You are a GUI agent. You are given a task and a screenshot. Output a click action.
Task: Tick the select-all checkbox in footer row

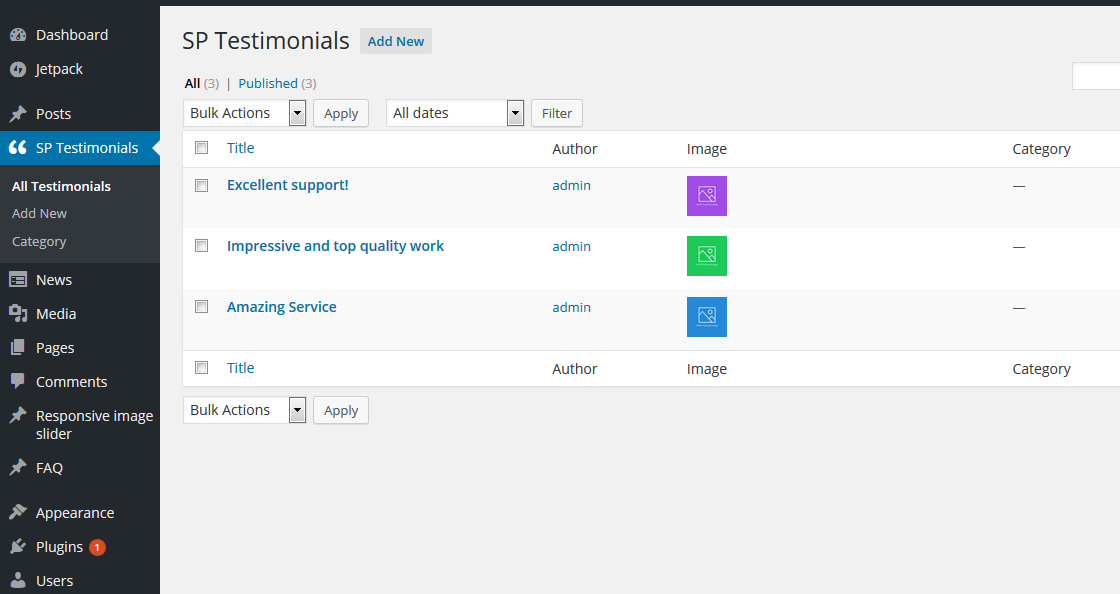coord(201,368)
